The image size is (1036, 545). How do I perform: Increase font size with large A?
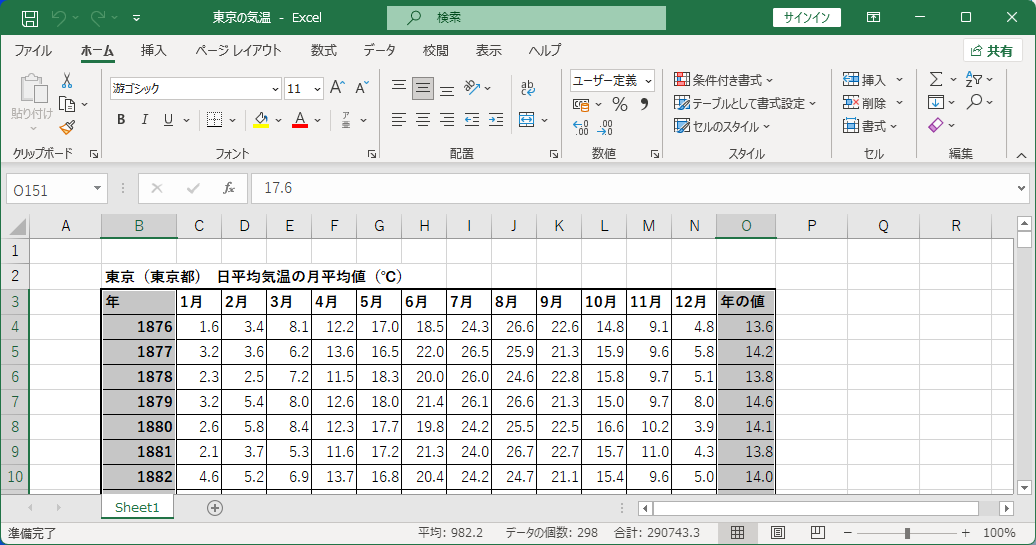pos(337,88)
